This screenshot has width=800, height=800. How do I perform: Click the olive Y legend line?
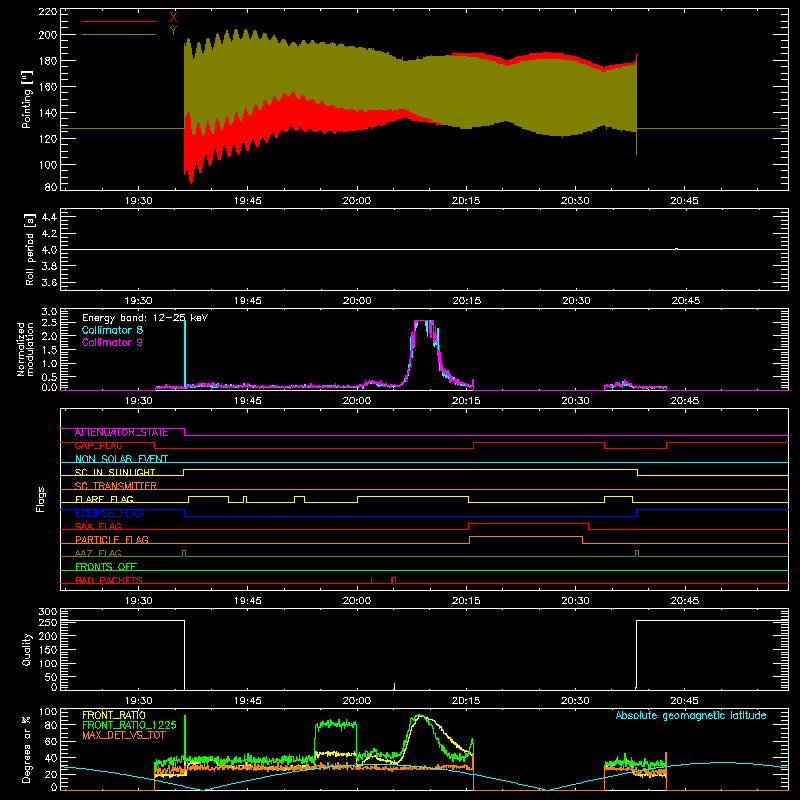(x=119, y=34)
